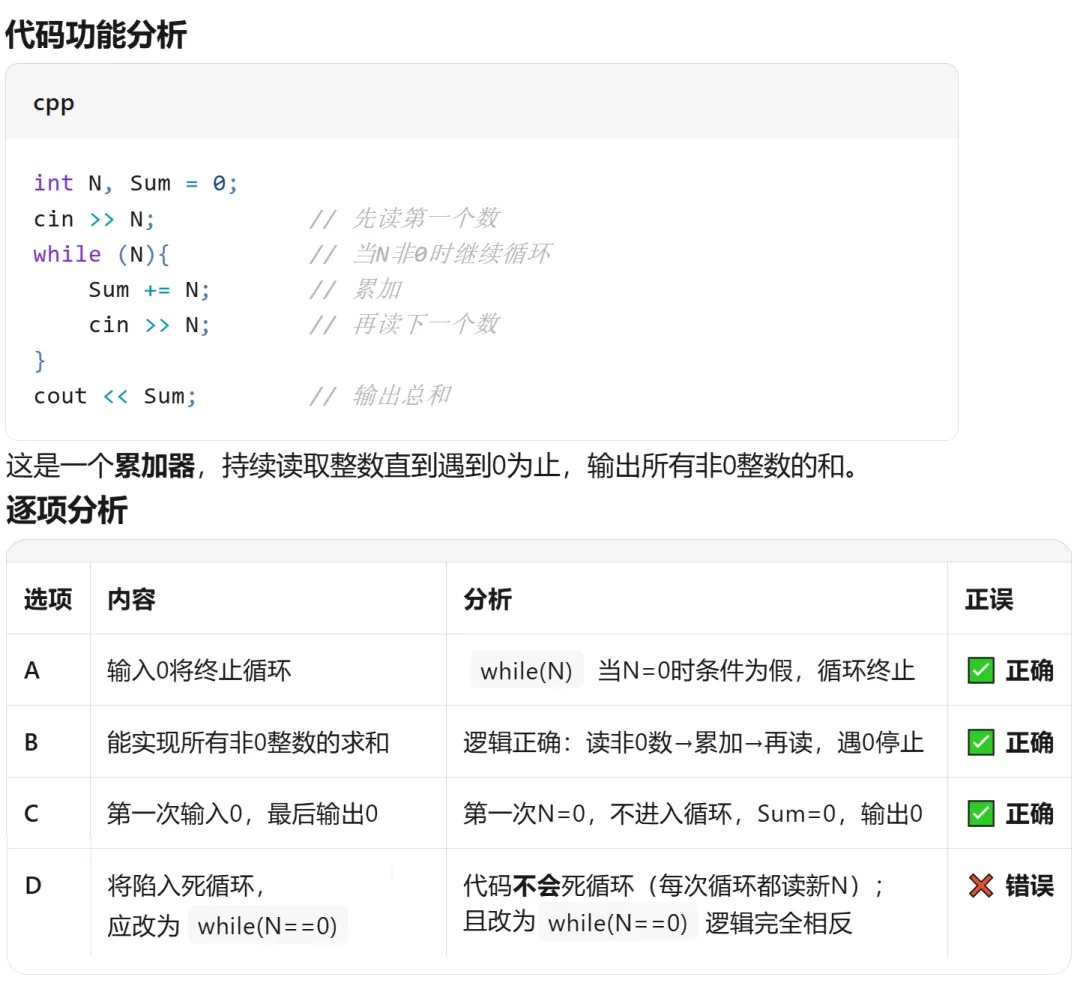
Task: Click the 正误 column header
Action: coord(990,598)
